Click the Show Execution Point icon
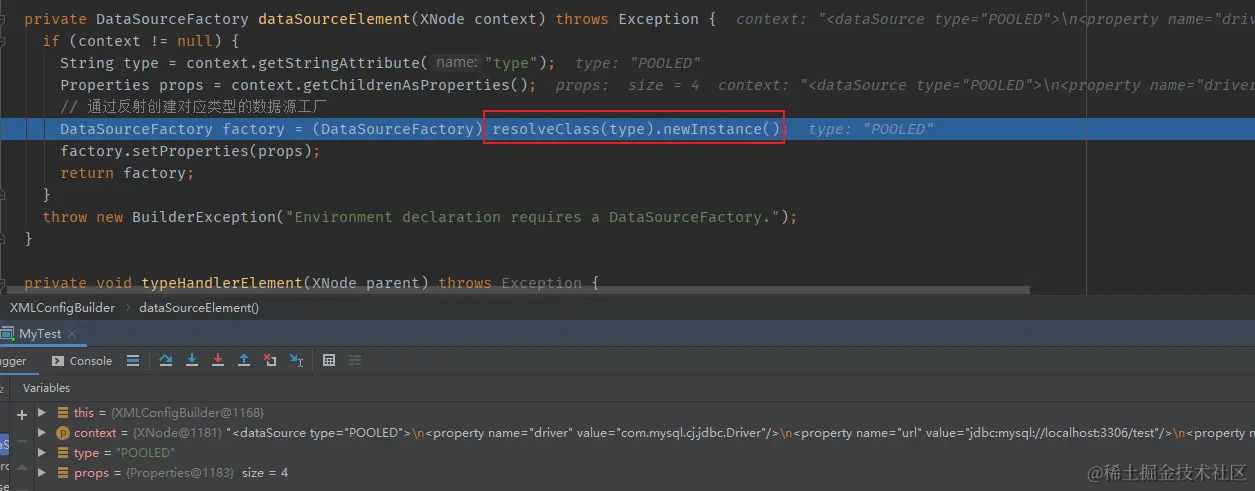The height and width of the screenshot is (491, 1255). click(133, 361)
